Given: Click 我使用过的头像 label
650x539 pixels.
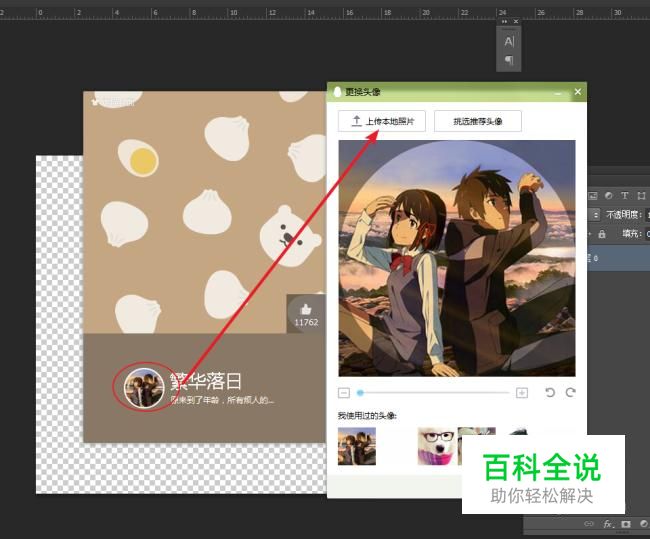Looking at the screenshot, I should 367,415.
